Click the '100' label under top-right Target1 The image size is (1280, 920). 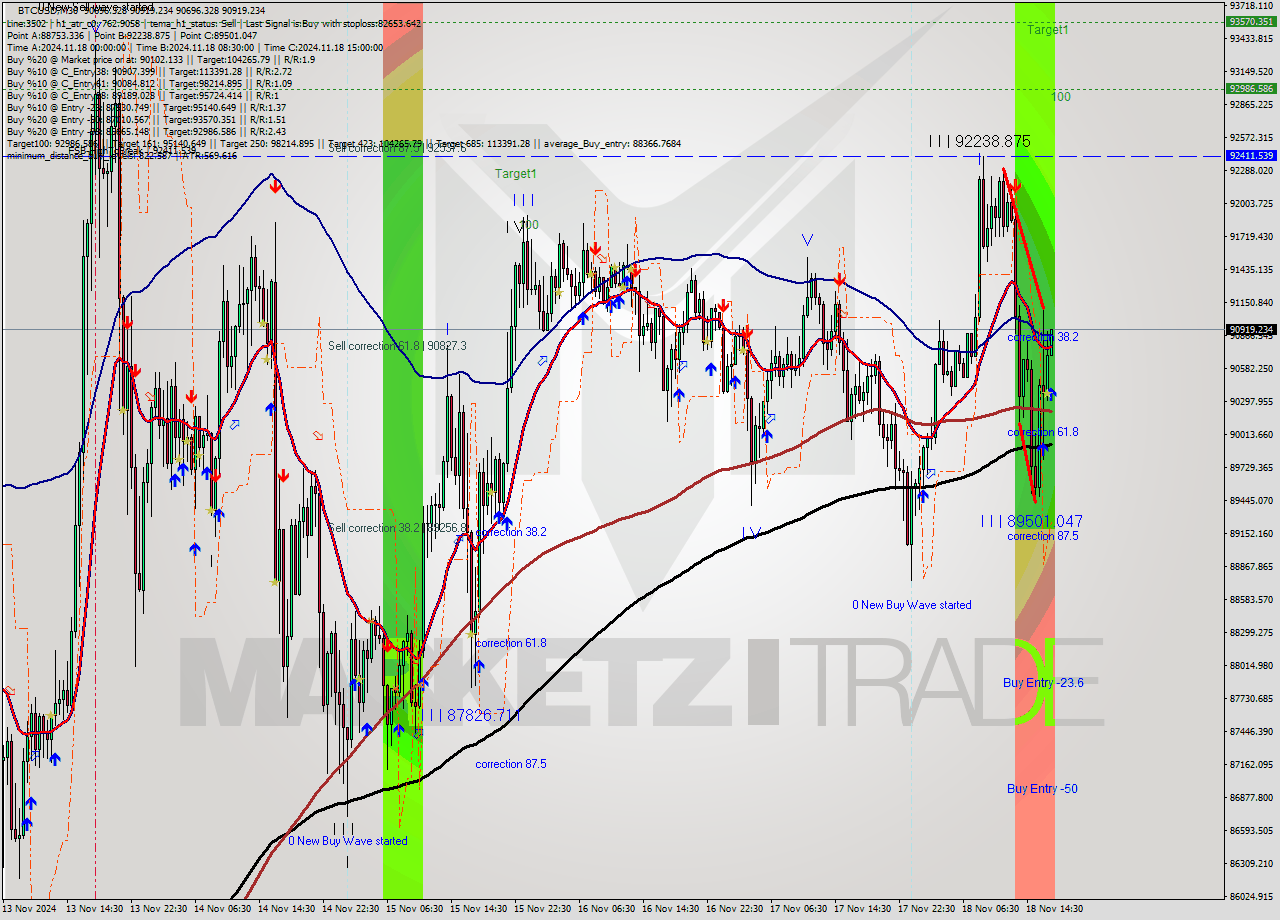pyautogui.click(x=1061, y=97)
